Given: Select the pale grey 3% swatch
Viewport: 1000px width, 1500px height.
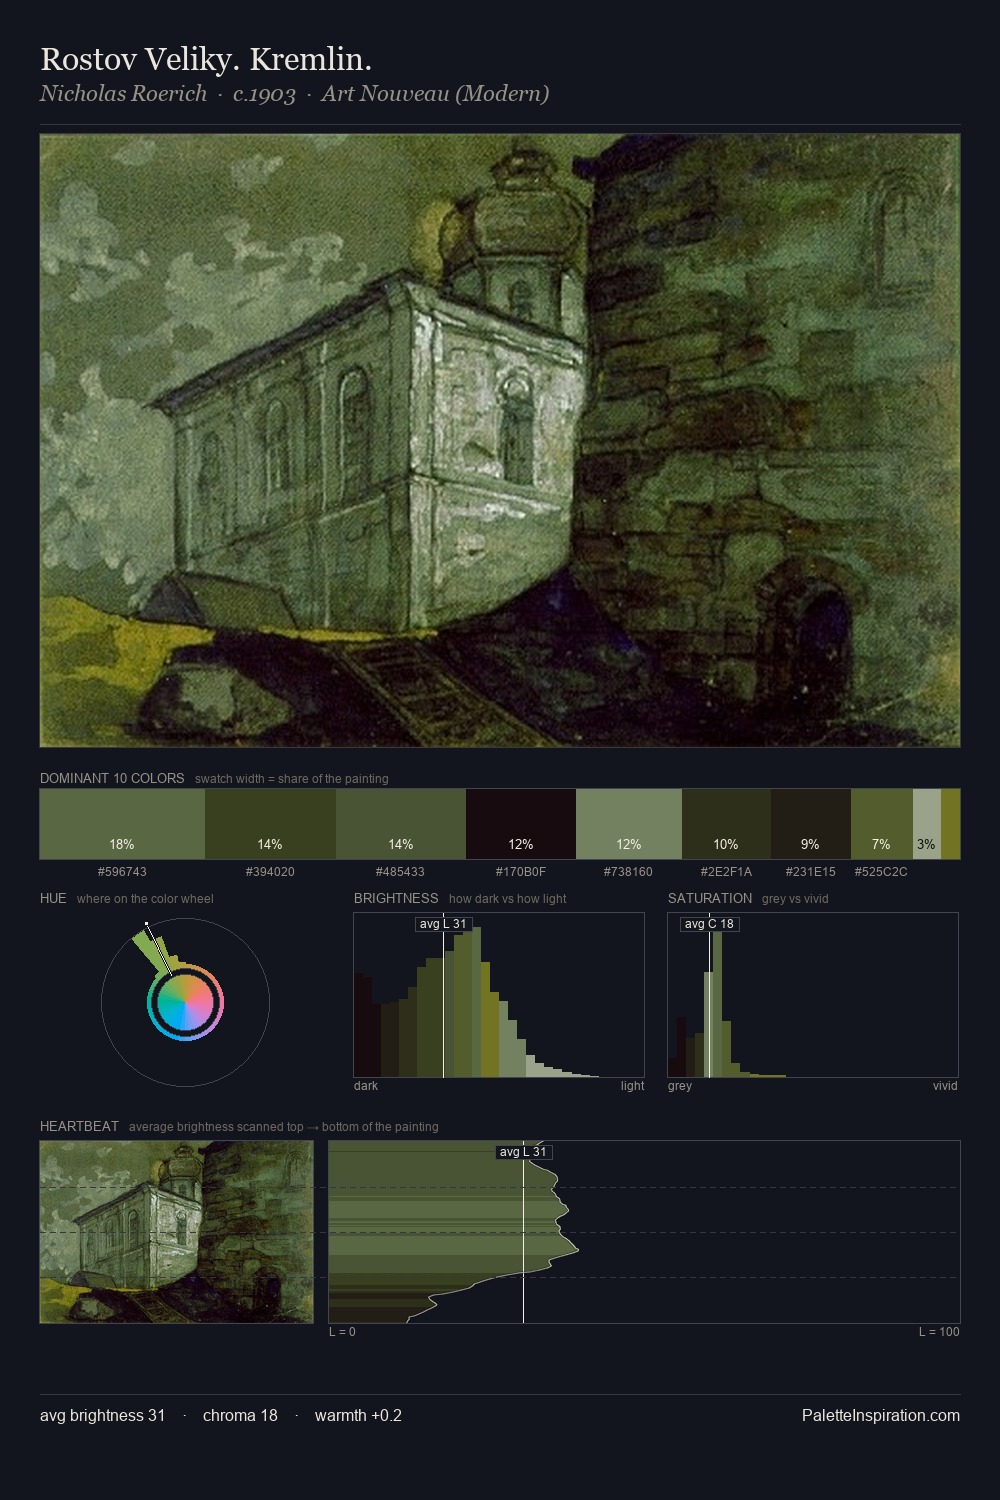Looking at the screenshot, I should pyautogui.click(x=927, y=824).
